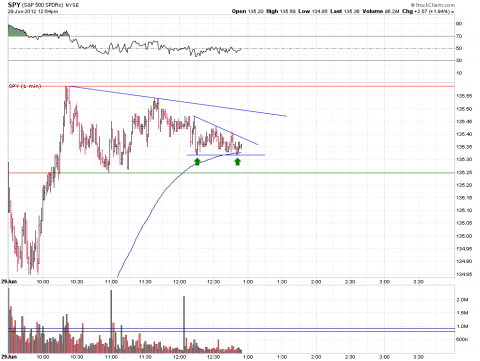Viewport: 480px width, 361px height.
Task: Click the "(S&P 500 SPDRs)" name label
Action: point(43,5)
